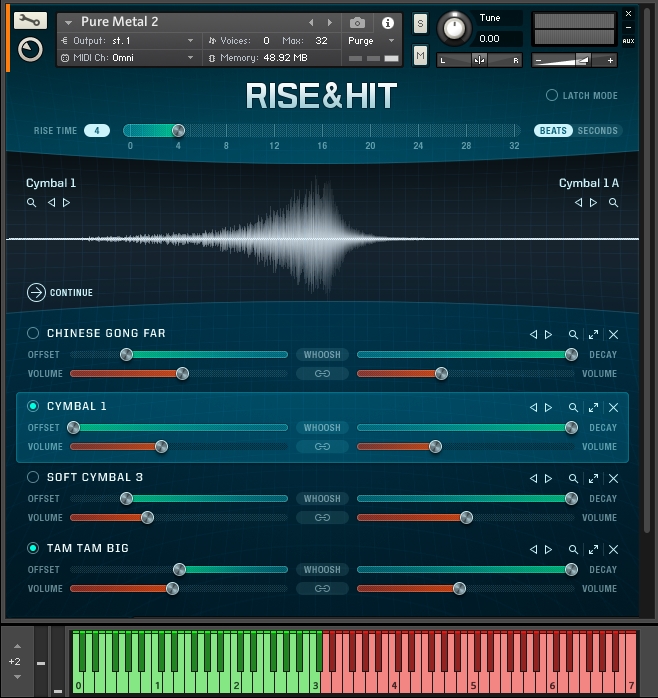The width and height of the screenshot is (658, 698).
Task: Toggle Whoosh for Chinese Gong Far
Action: [x=322, y=354]
